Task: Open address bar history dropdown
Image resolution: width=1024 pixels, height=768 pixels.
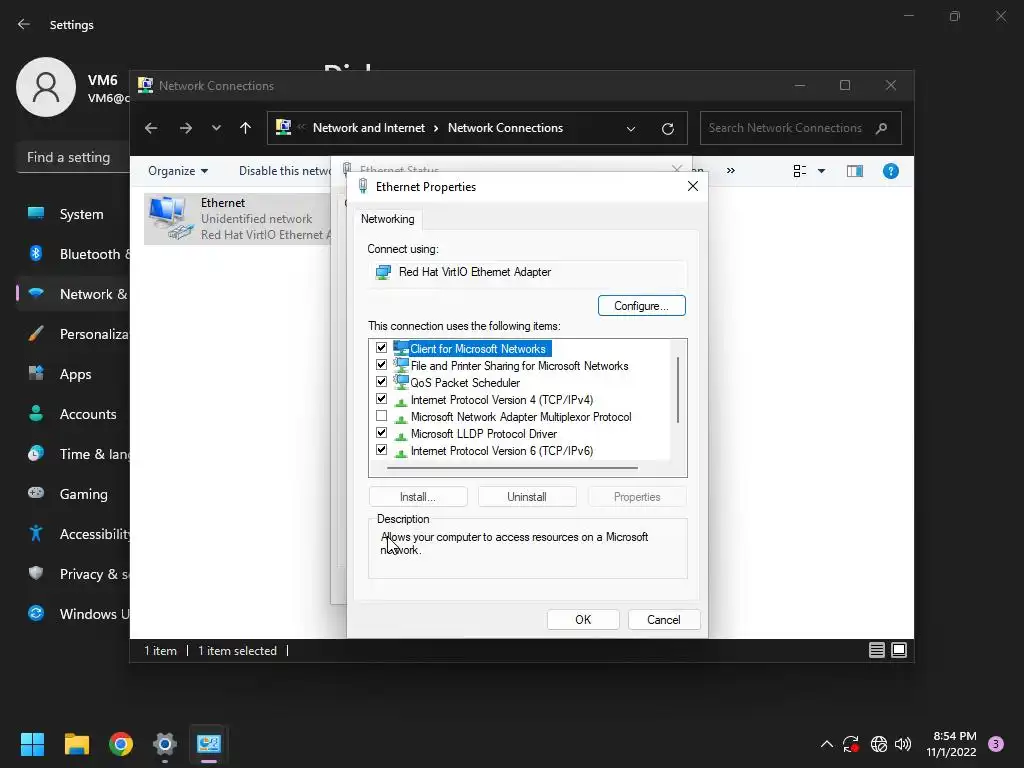Action: click(631, 129)
